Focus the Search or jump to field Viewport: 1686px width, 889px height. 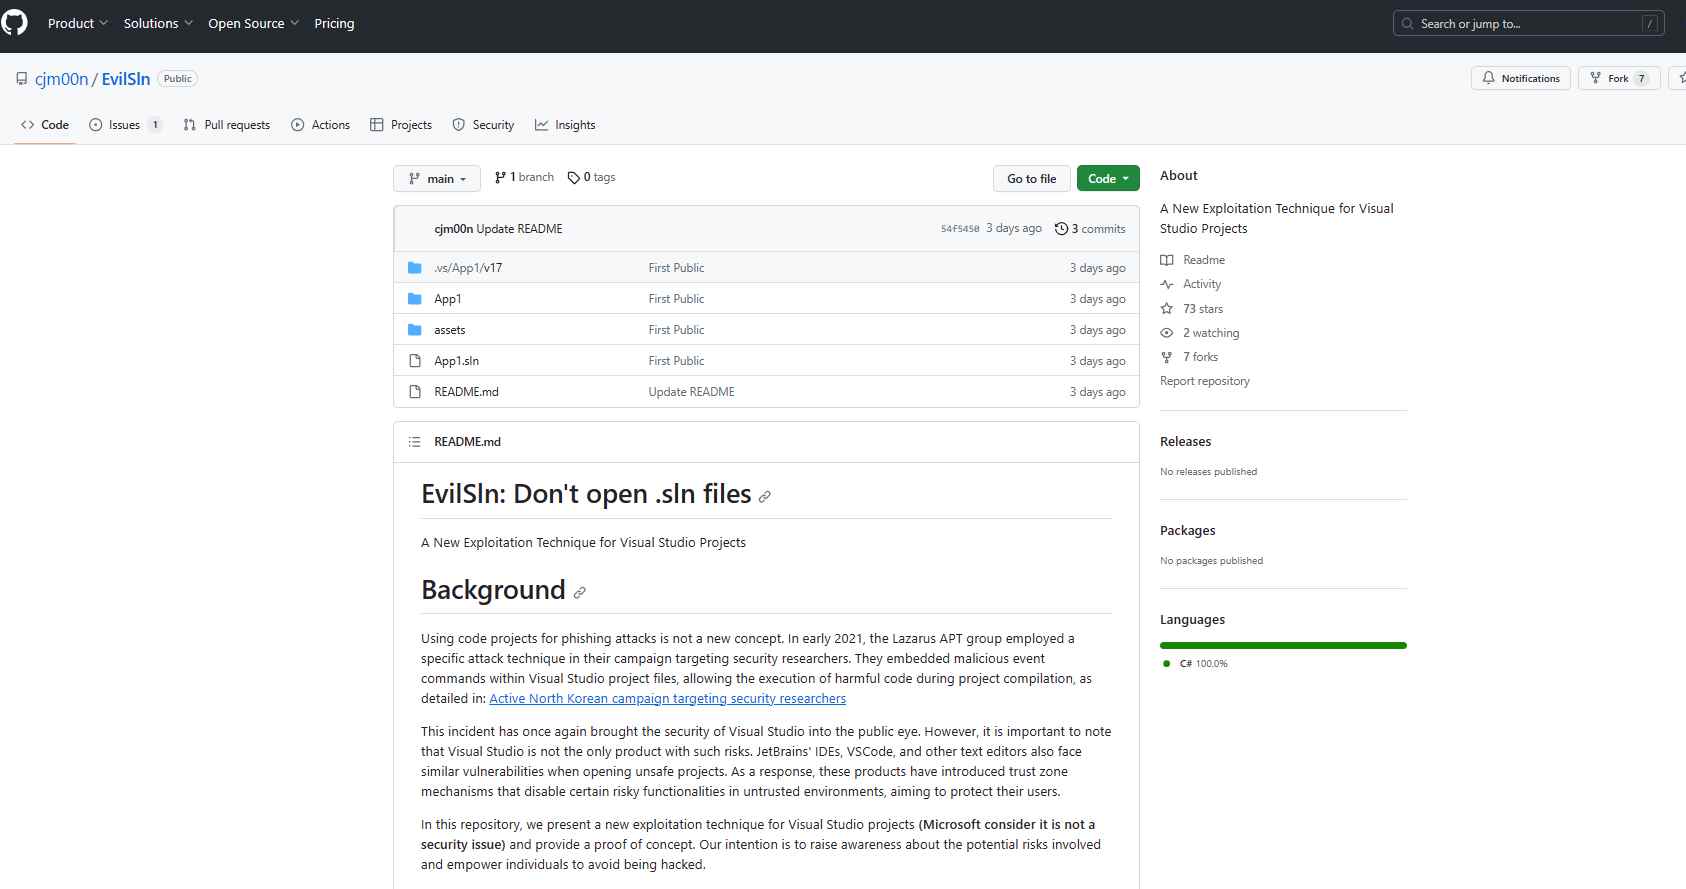[1528, 23]
